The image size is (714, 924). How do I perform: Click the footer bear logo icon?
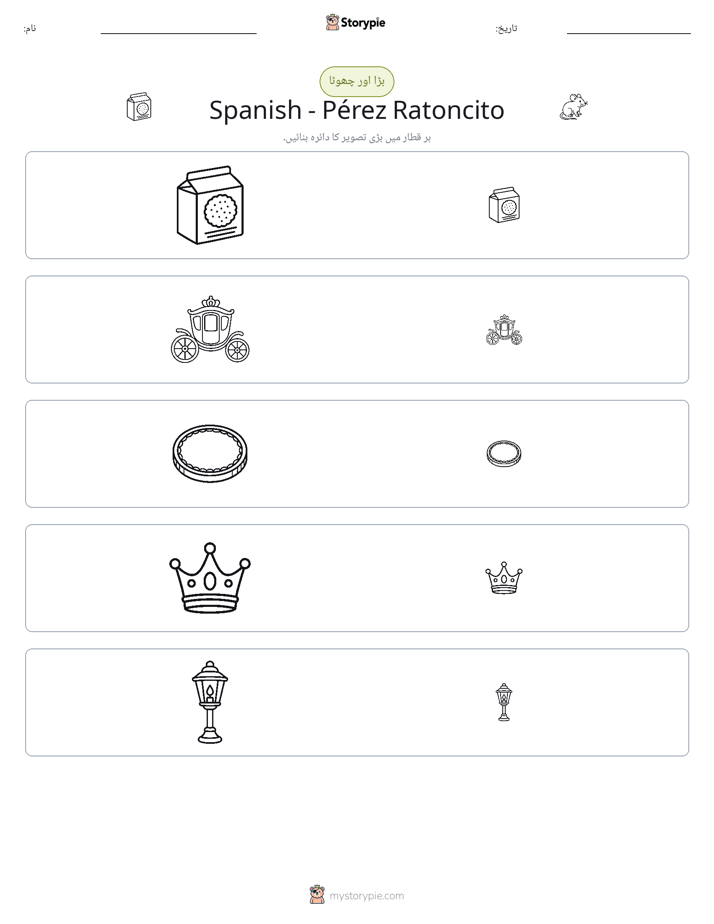click(x=317, y=895)
